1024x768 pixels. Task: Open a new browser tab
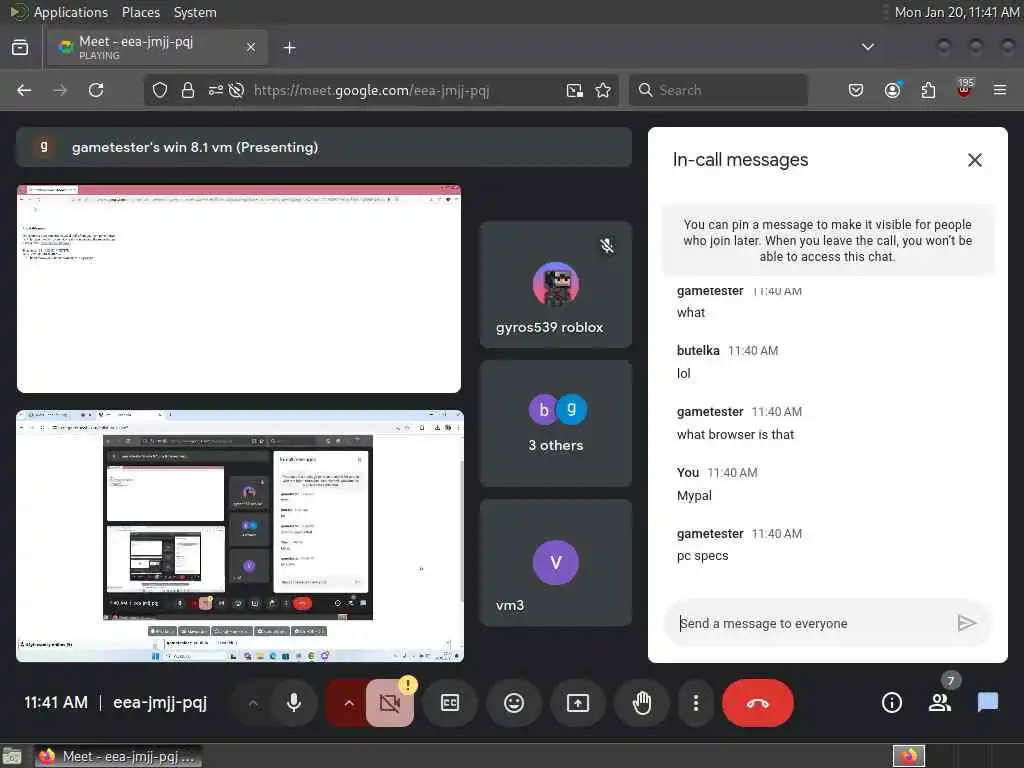[290, 48]
